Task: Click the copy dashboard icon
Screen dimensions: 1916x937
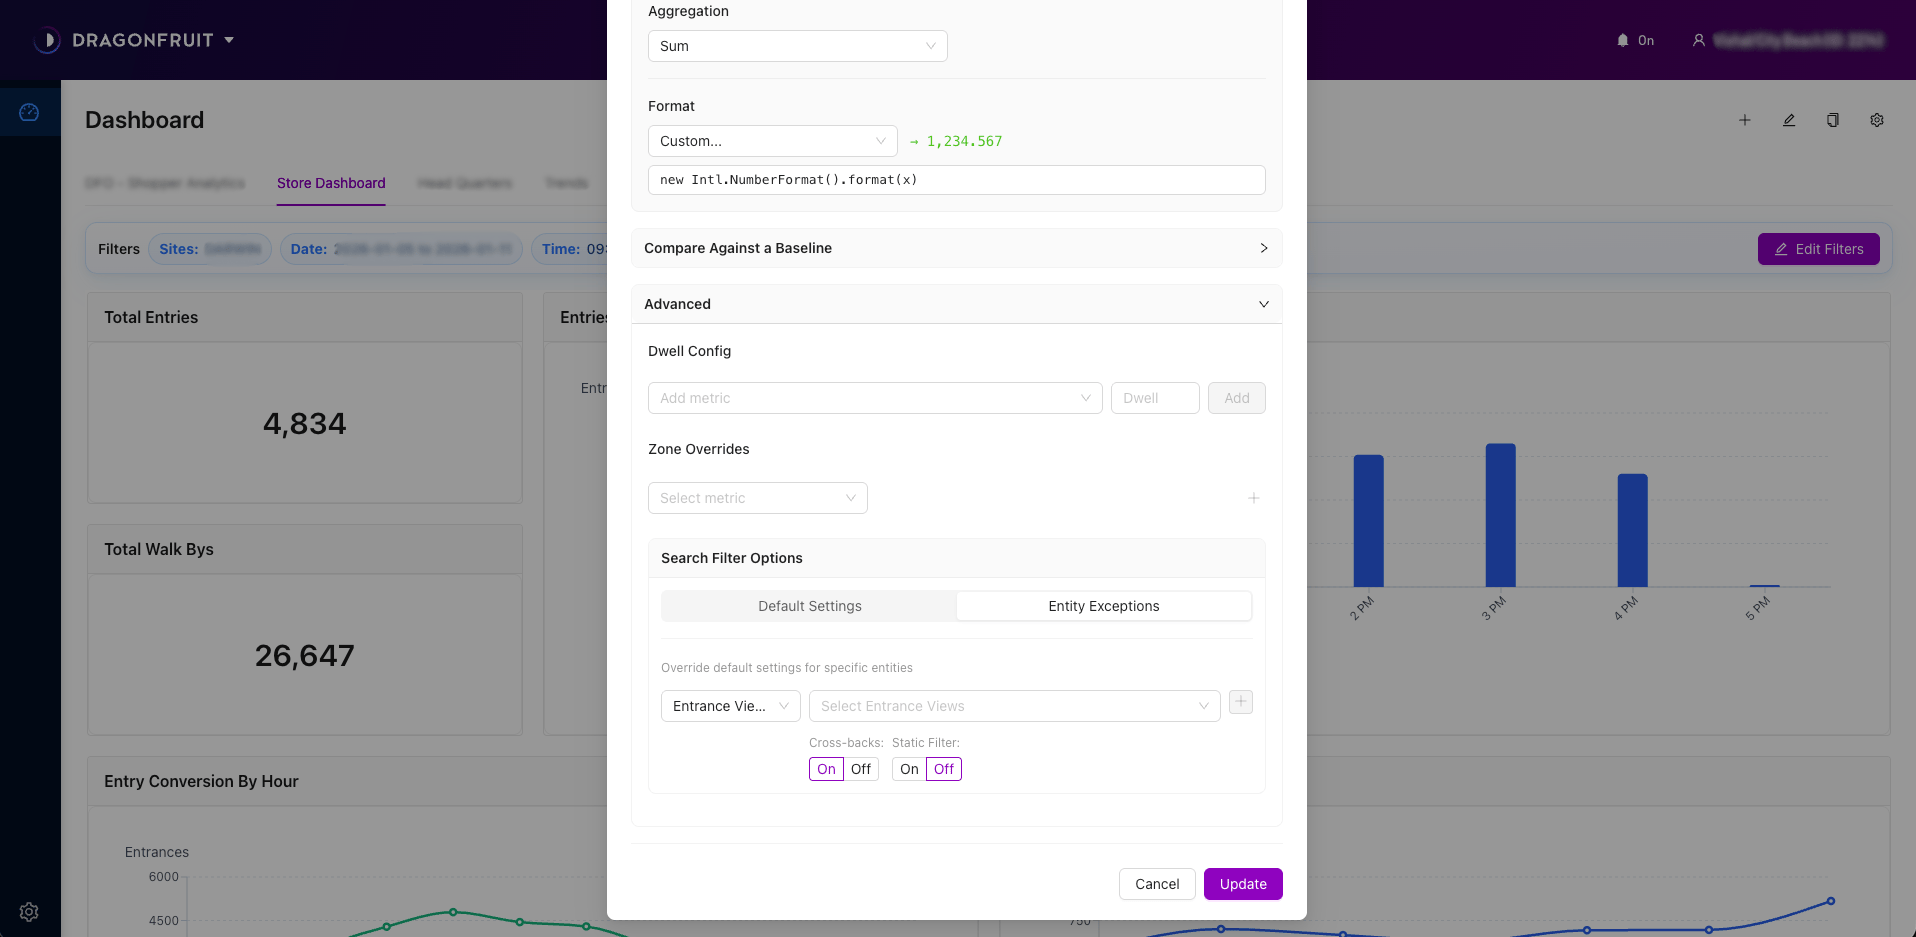Action: pyautogui.click(x=1832, y=120)
